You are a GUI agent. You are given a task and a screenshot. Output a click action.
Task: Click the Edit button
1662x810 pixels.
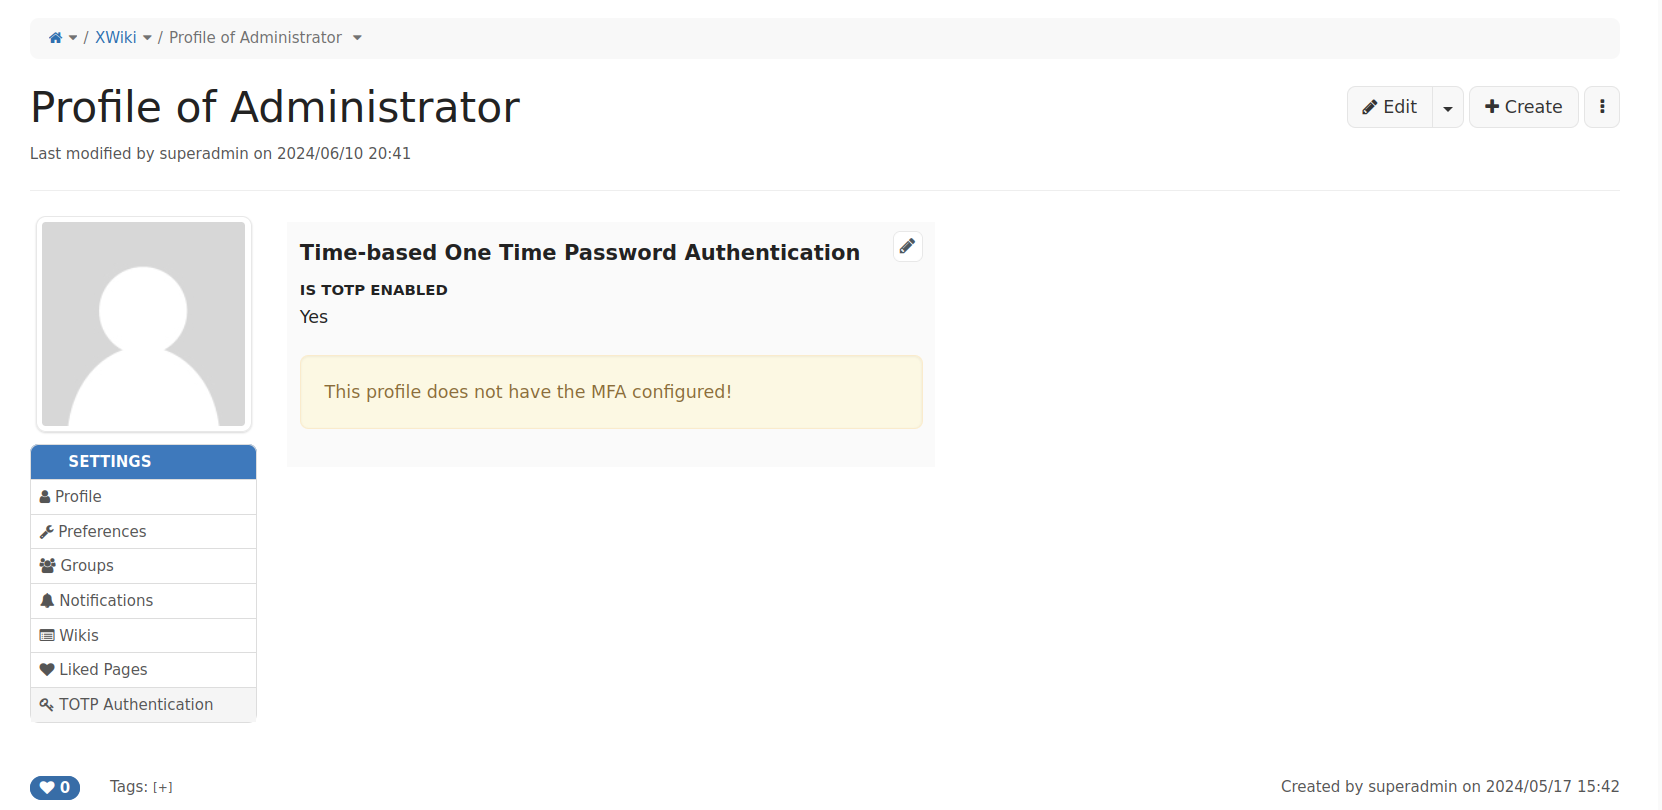(x=1390, y=107)
